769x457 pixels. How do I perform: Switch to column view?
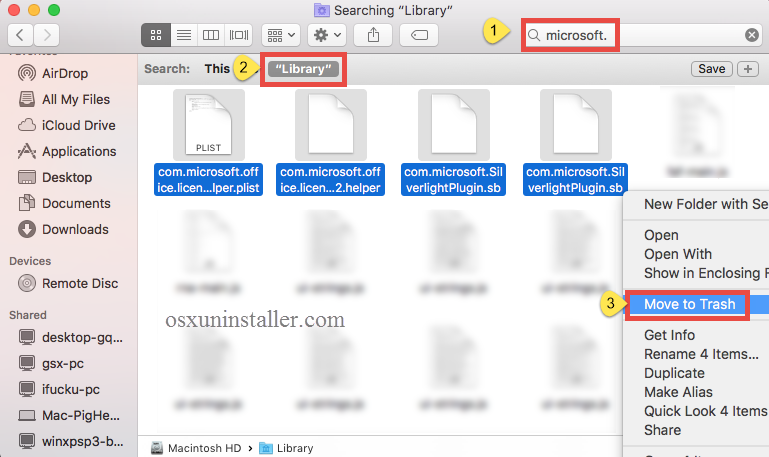(211, 35)
